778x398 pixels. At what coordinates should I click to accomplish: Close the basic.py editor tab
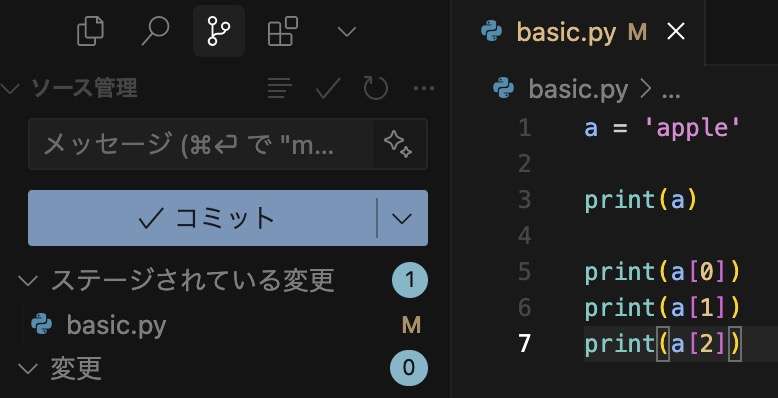(x=676, y=32)
